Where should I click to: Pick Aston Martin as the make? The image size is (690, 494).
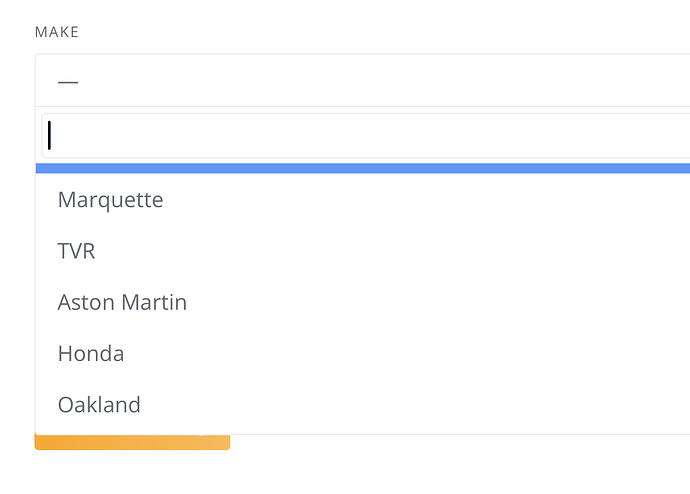[x=363, y=302]
